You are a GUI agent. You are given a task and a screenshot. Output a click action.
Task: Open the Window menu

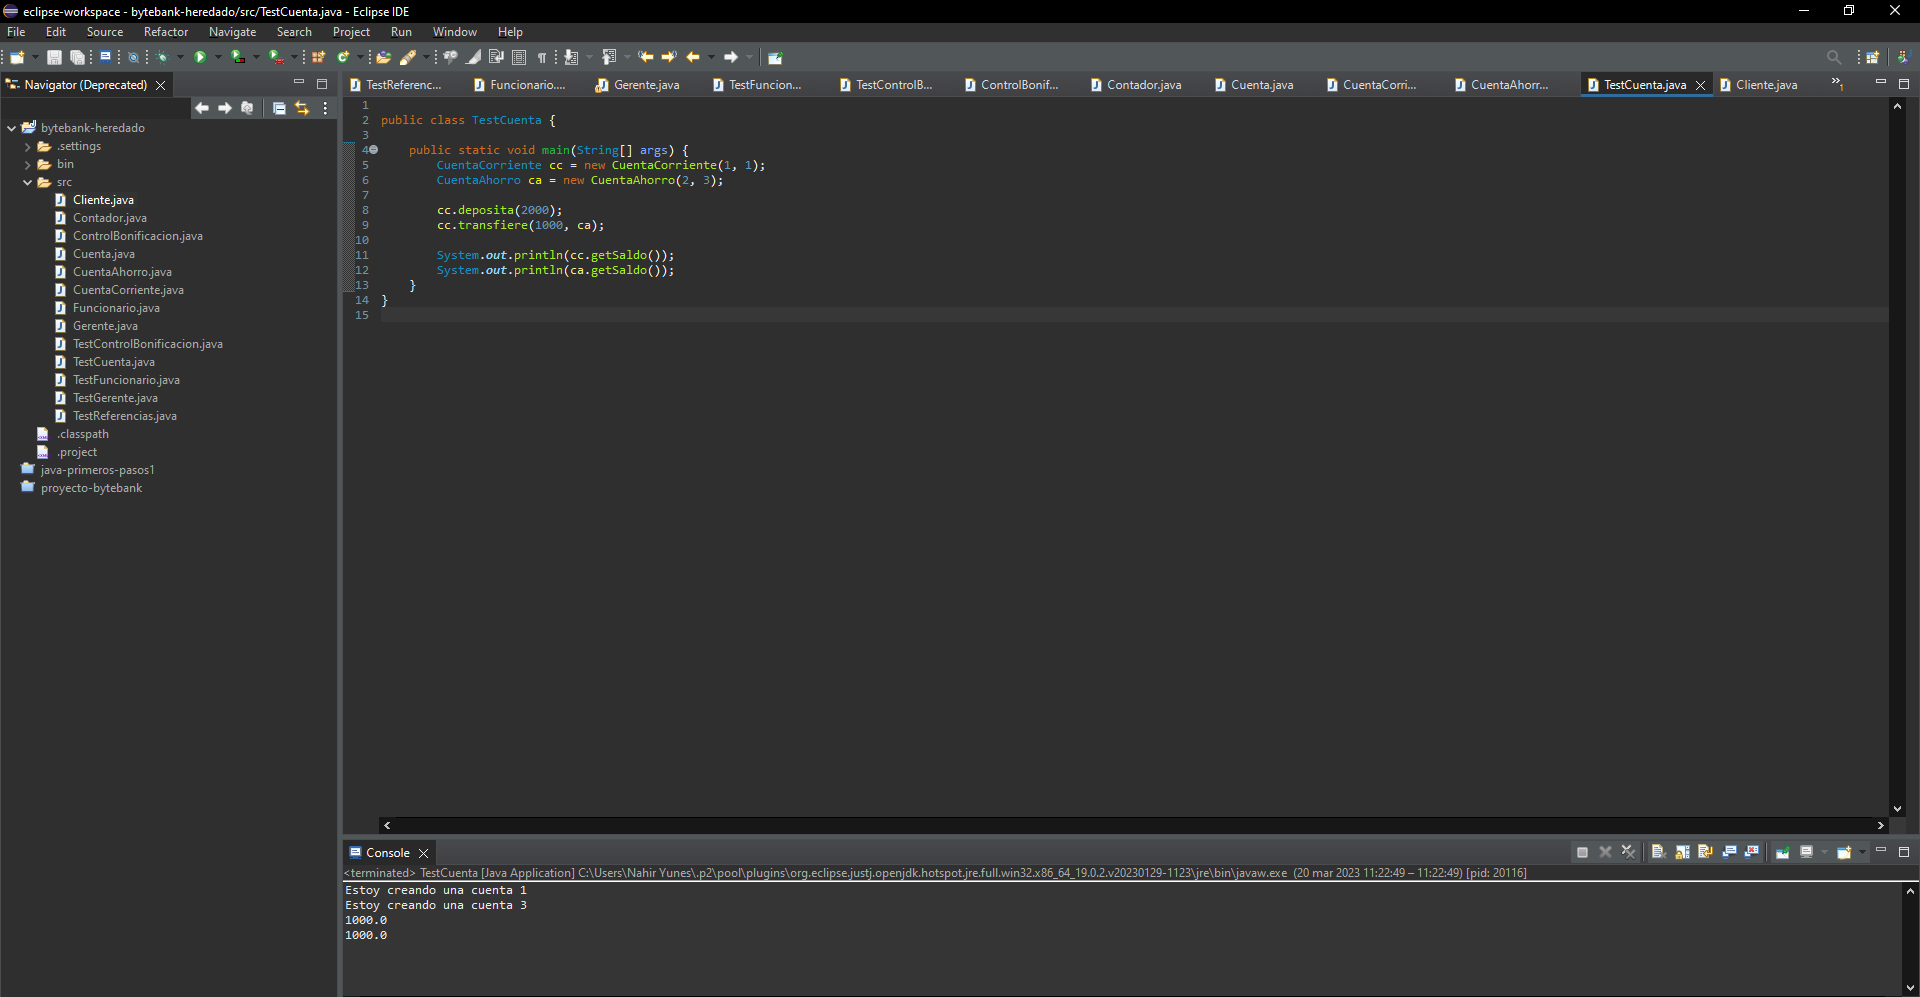455,32
